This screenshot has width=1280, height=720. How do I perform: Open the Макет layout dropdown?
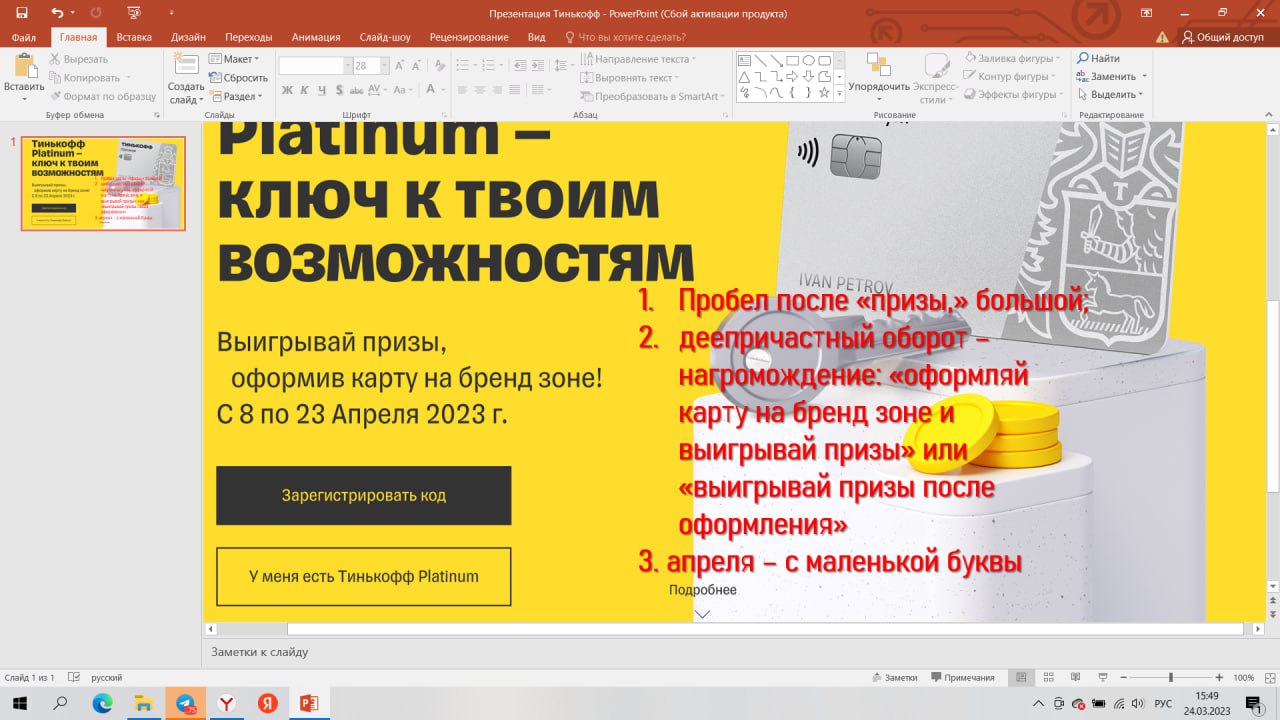[x=235, y=59]
